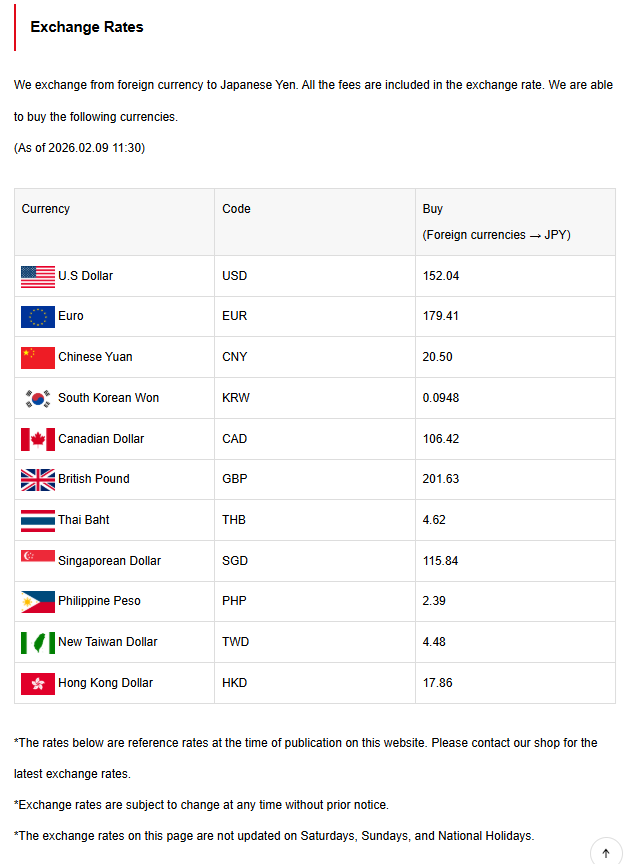
Task: Click the Buy column header
Action: point(433,209)
